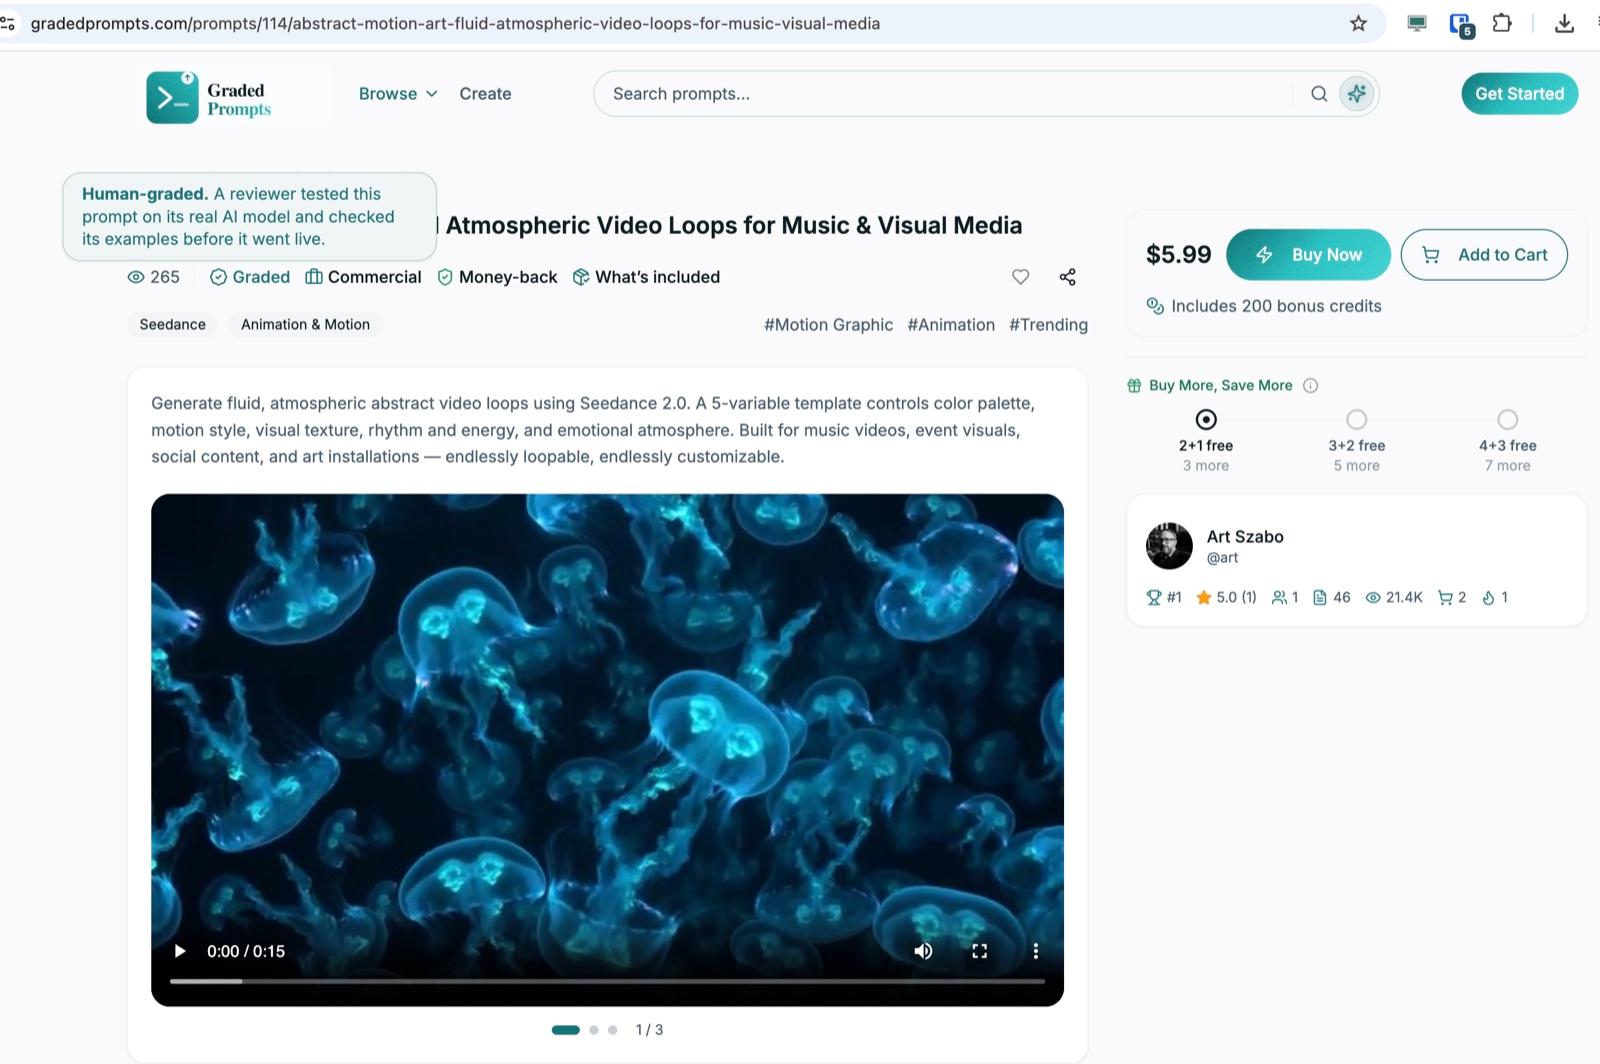Screen dimensions: 1600x1064
Task: Click the #Motion Graphic hashtag
Action: (828, 324)
